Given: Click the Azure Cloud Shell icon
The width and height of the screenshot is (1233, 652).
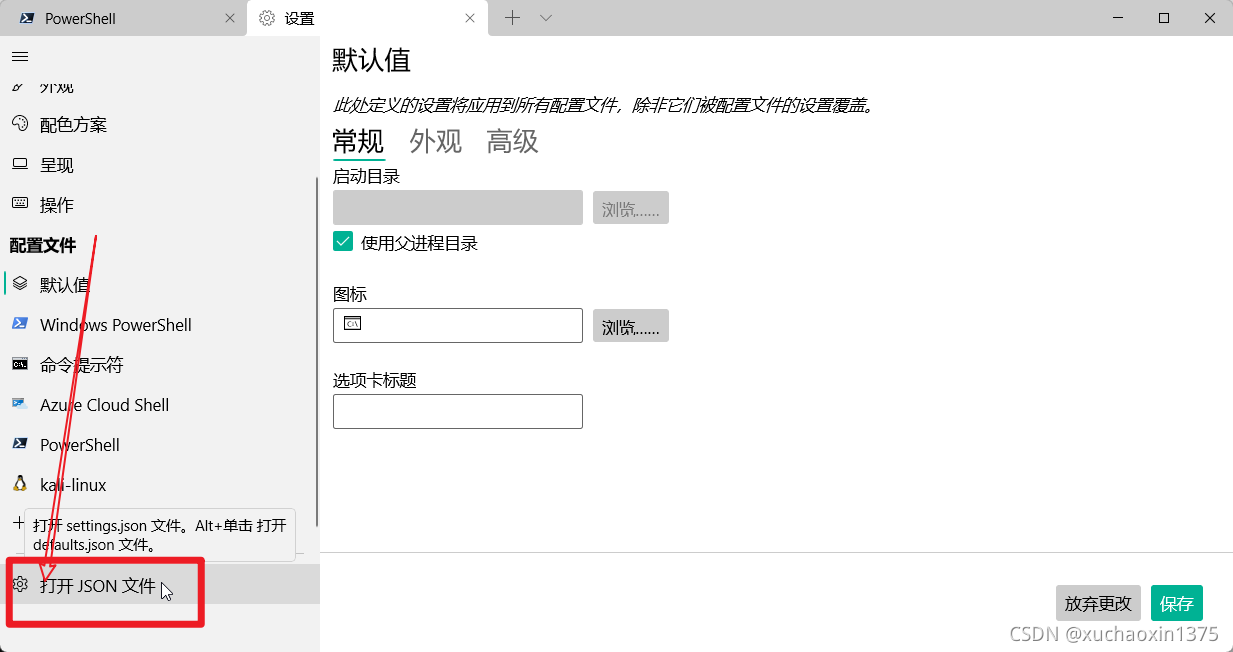Looking at the screenshot, I should point(20,404).
